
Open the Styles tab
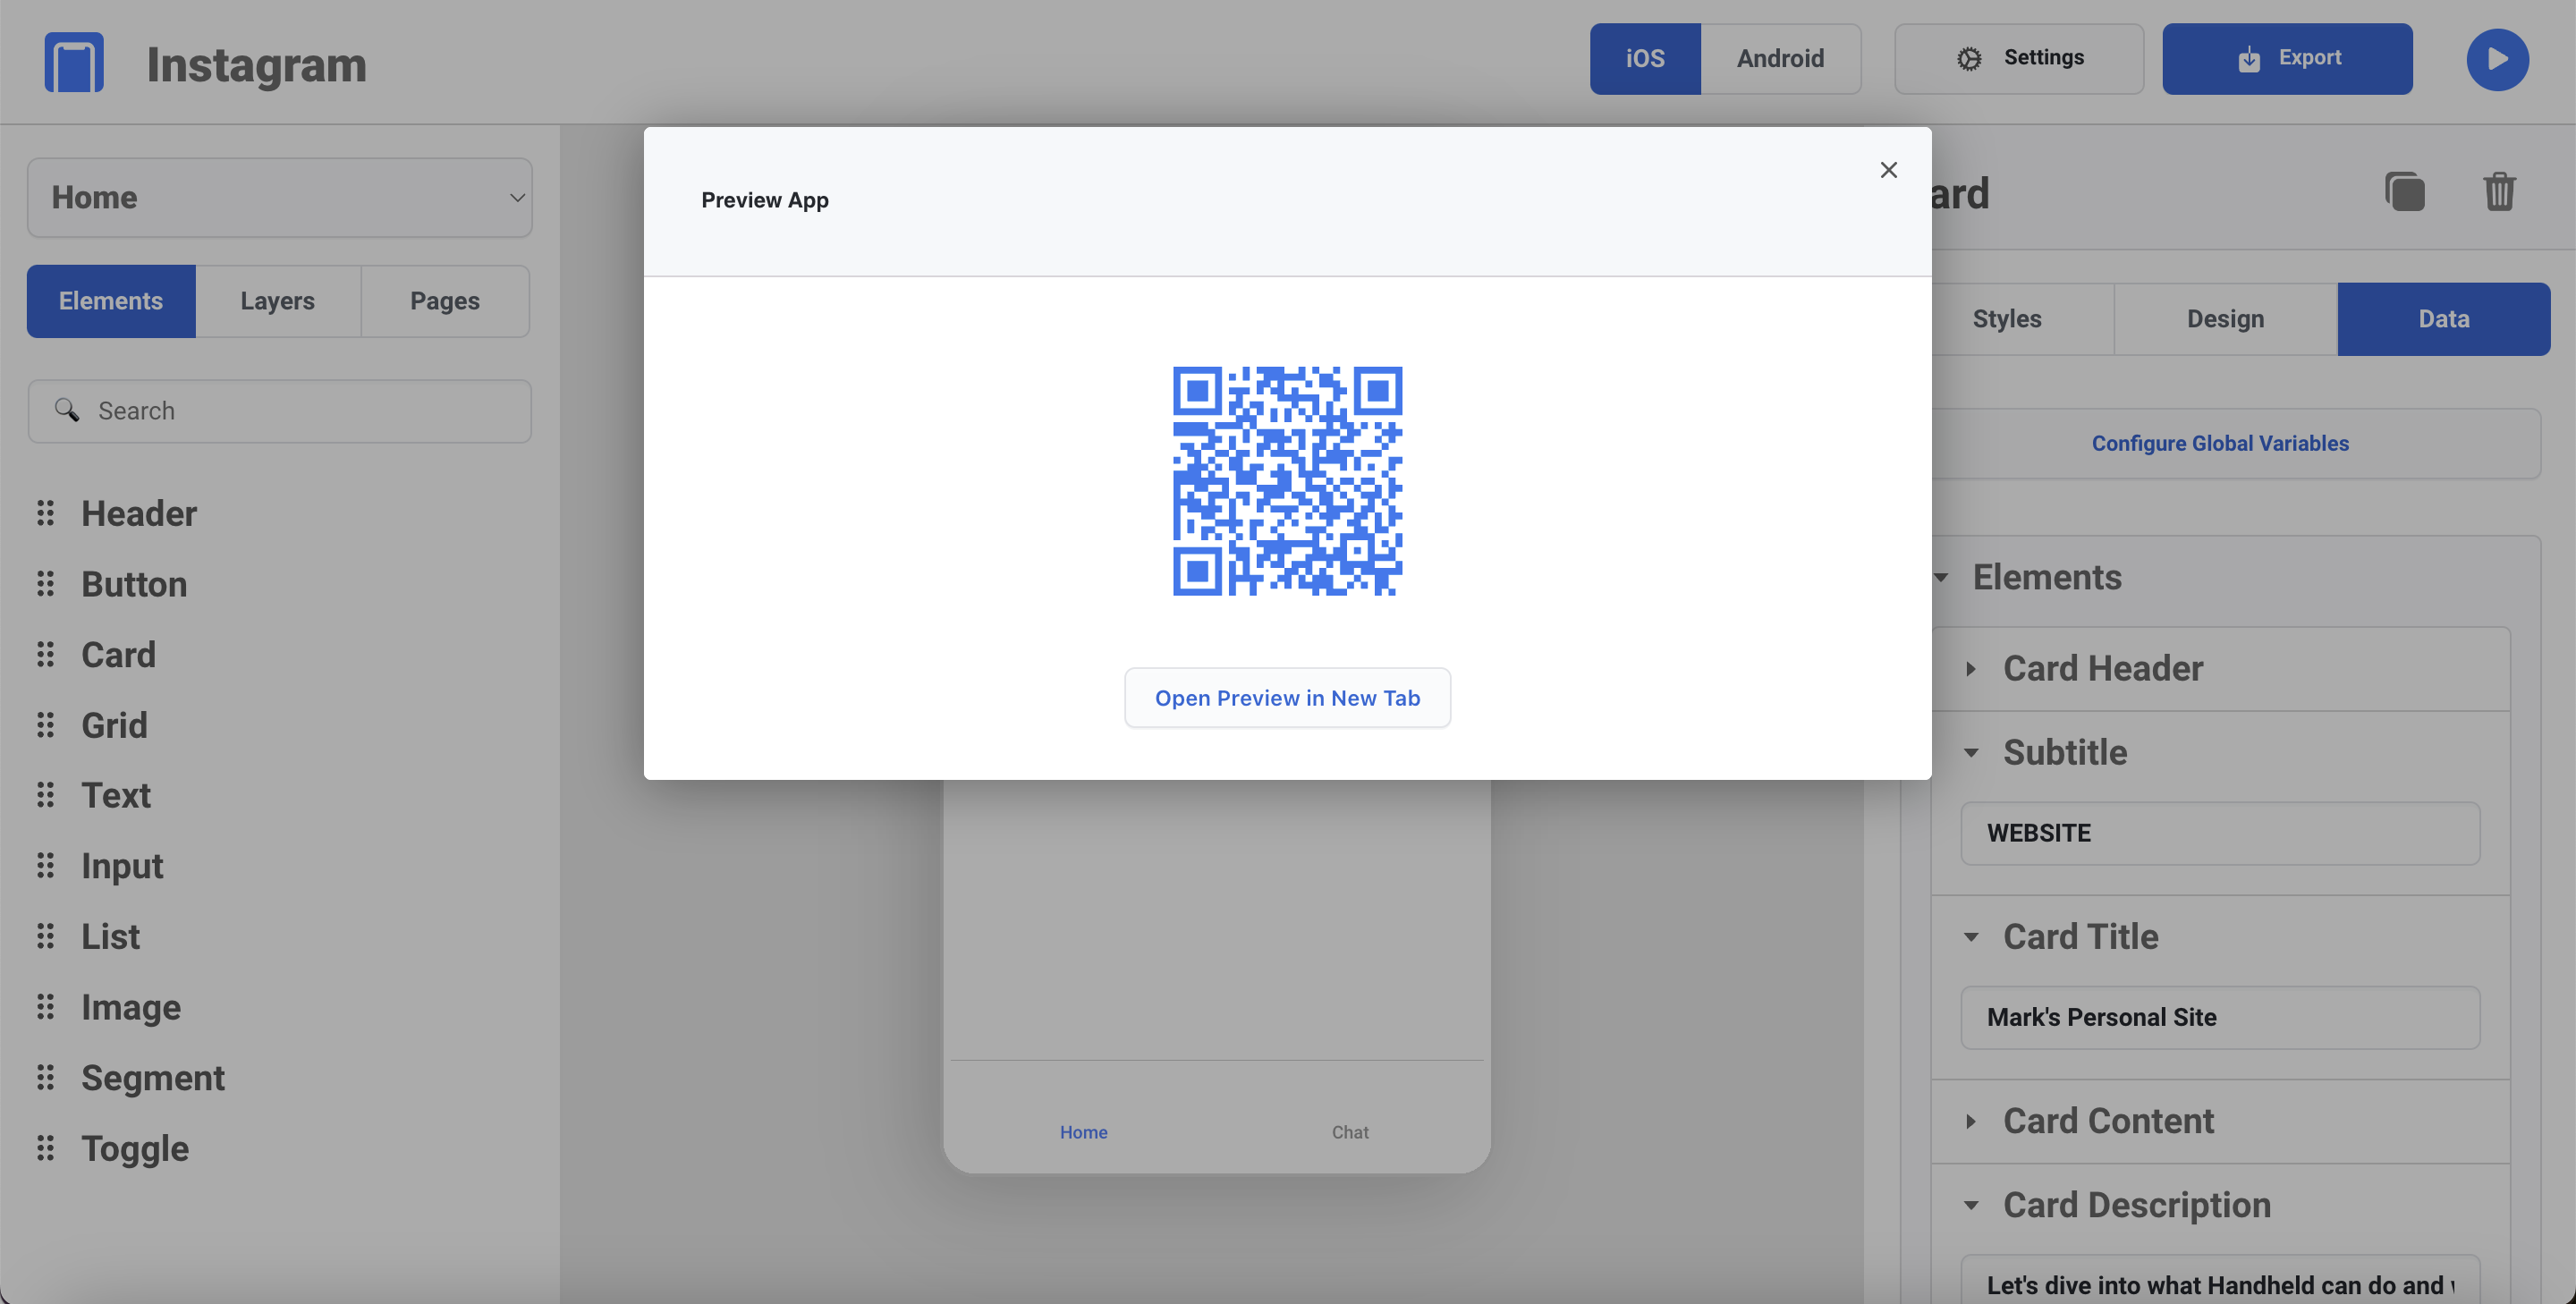click(x=2007, y=319)
